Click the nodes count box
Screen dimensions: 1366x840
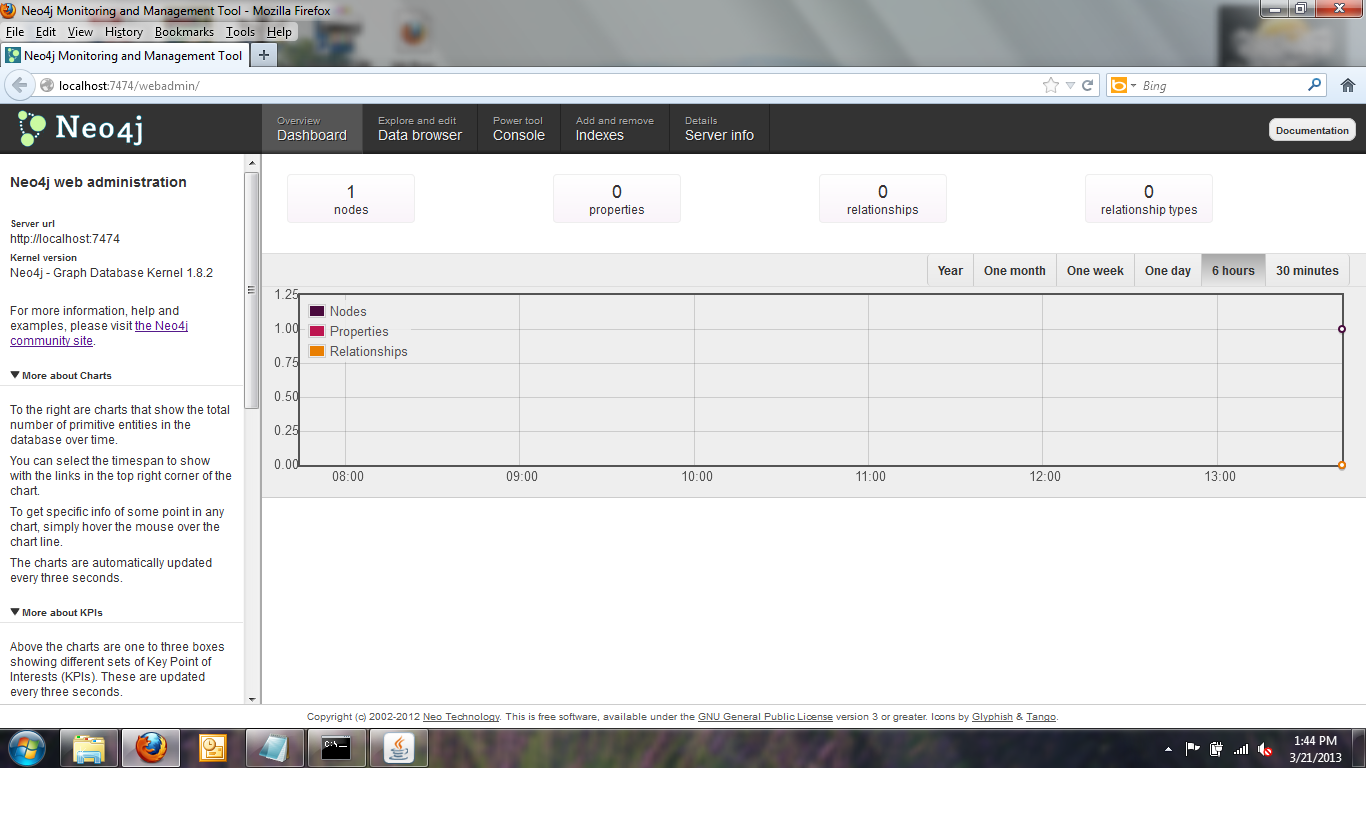click(x=351, y=199)
